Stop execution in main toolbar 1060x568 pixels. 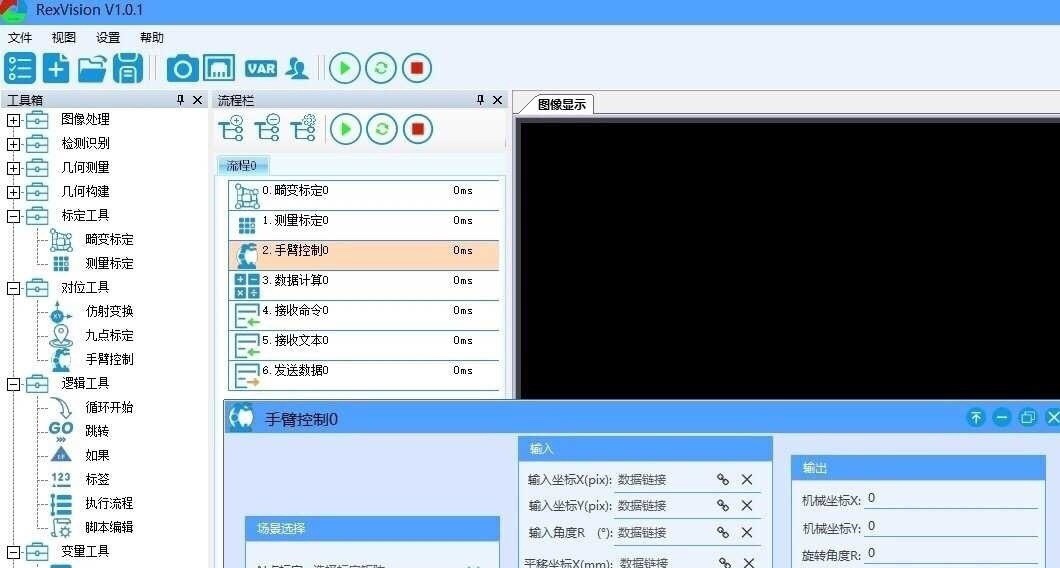tap(417, 68)
